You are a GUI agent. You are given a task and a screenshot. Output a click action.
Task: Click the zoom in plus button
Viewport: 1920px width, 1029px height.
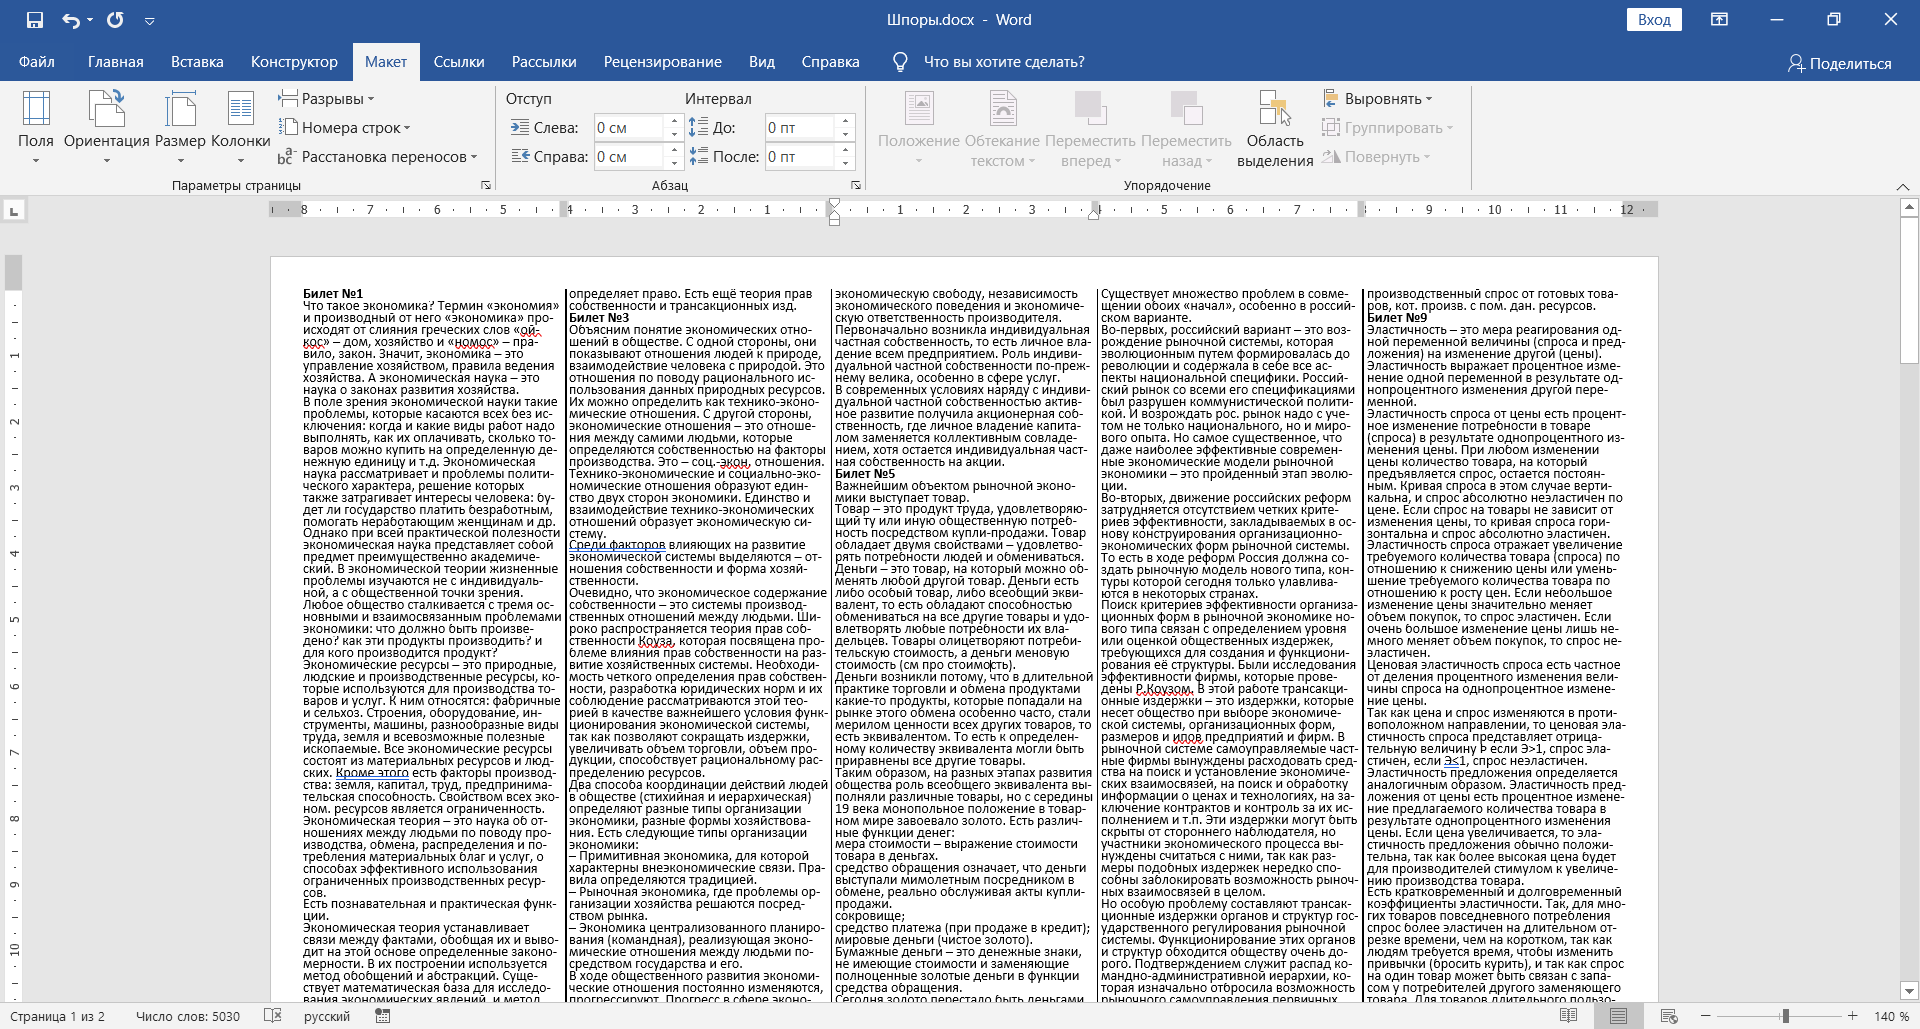coord(1853,1016)
